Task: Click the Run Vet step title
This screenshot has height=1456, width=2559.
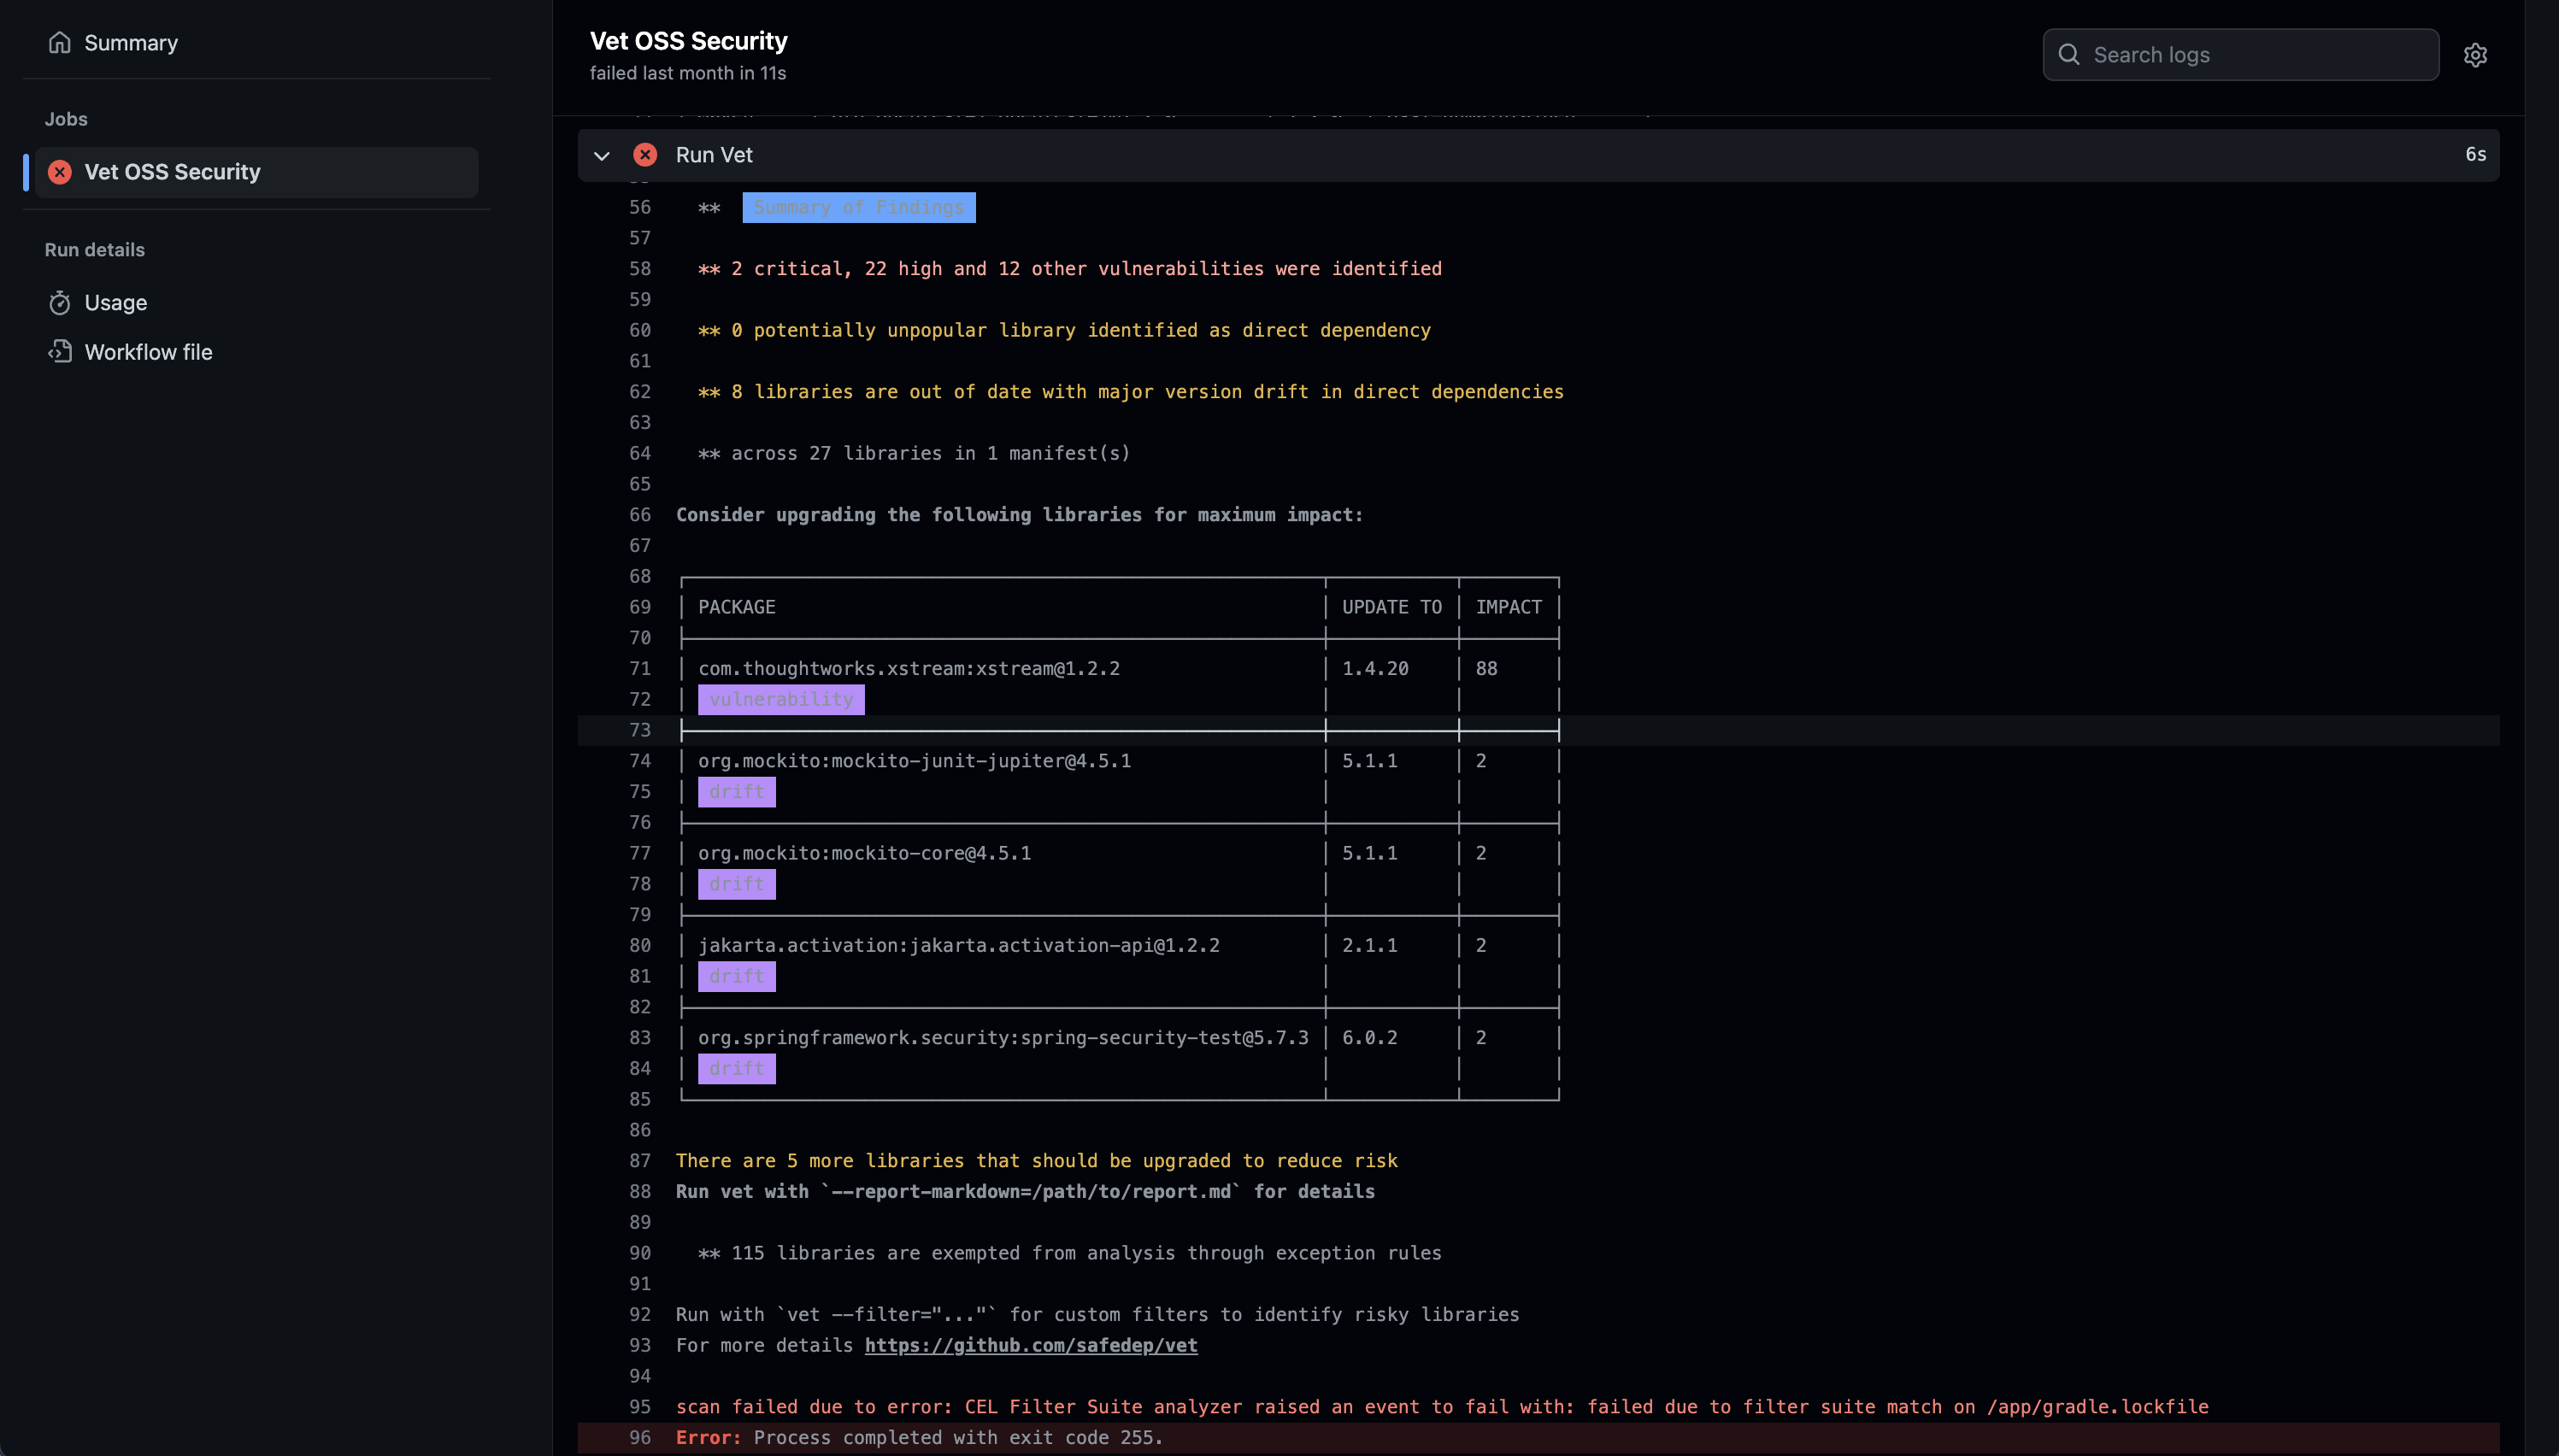Action: tap(714, 155)
